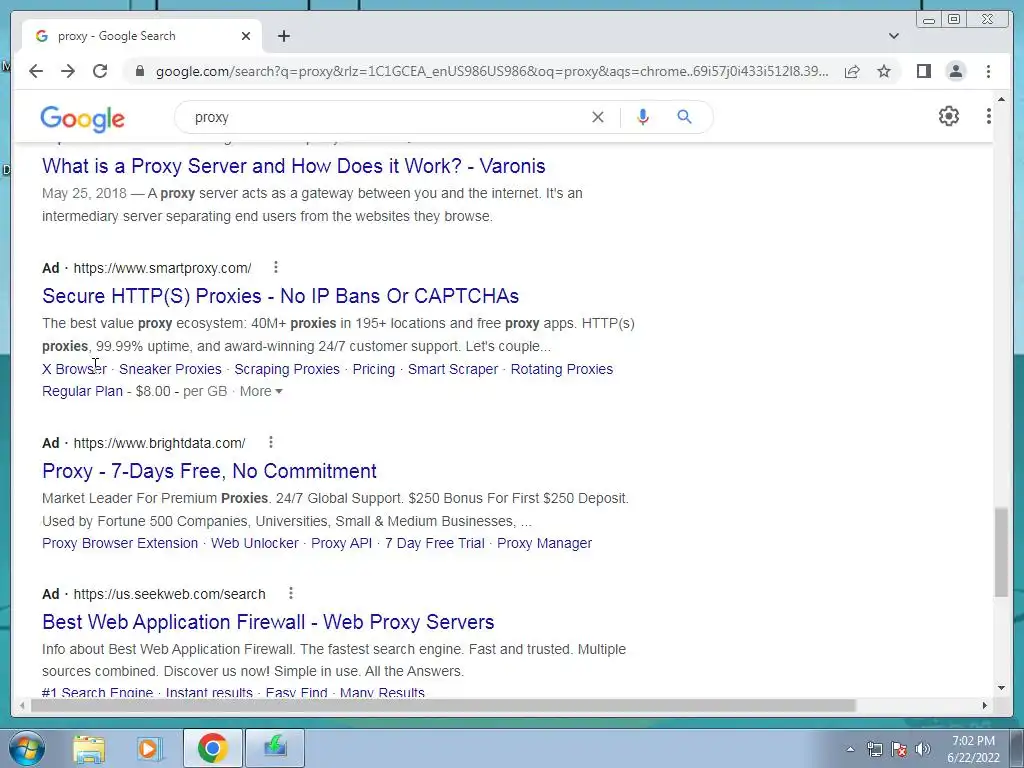This screenshot has height=768, width=1024.
Task: Click the https://www.smartproxy.com/ ad URL
Action: (162, 268)
